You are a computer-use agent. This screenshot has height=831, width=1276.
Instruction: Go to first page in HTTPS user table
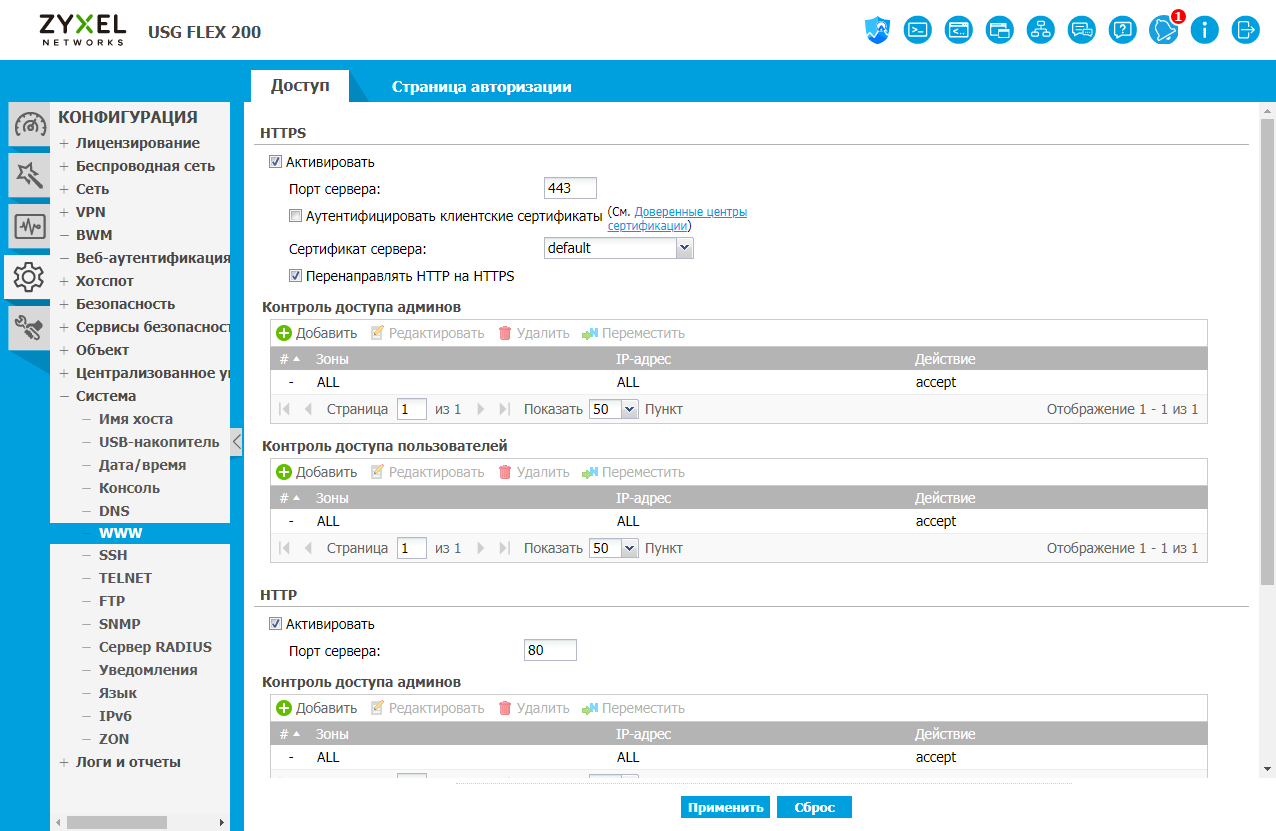point(285,548)
